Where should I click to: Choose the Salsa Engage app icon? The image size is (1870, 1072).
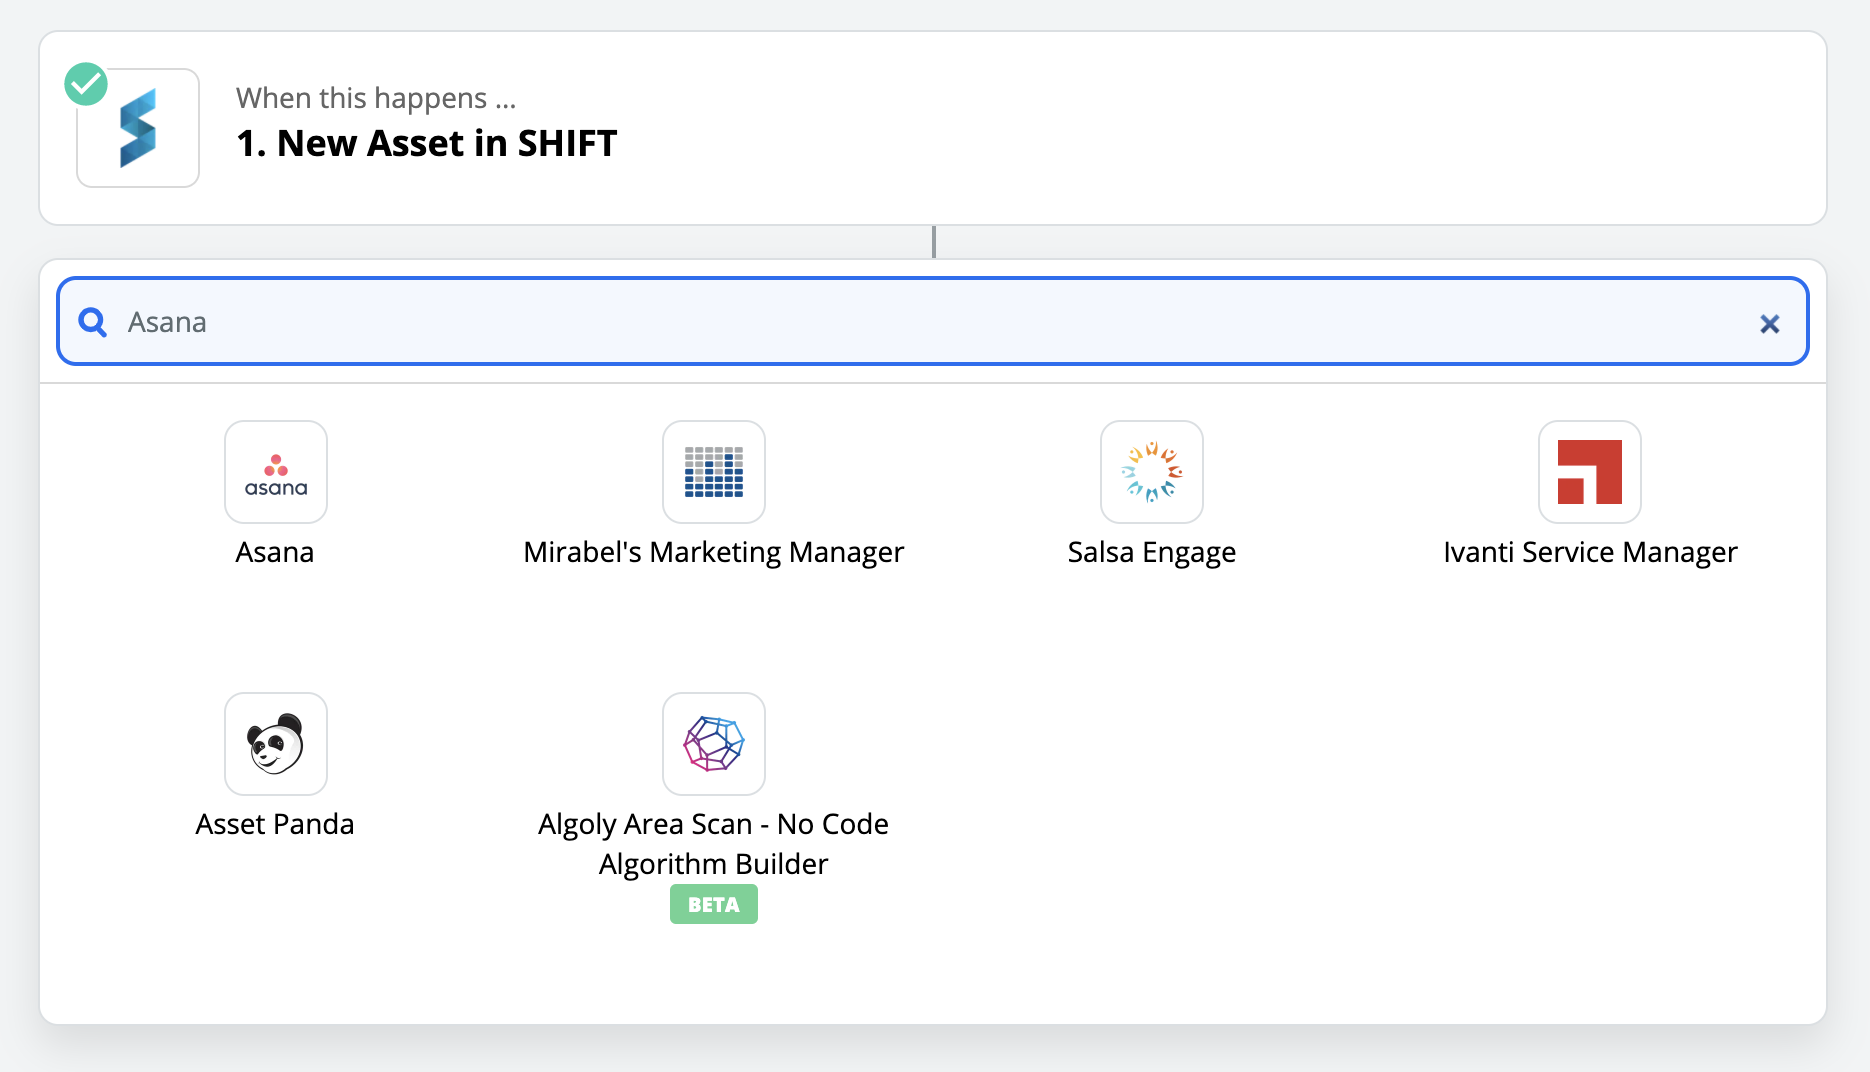point(1152,472)
